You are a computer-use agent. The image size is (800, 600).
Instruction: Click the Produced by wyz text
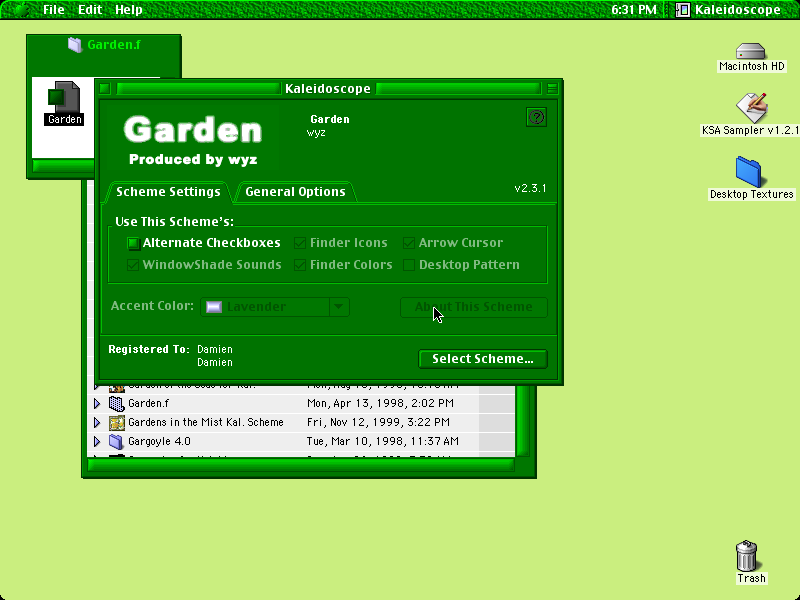tap(193, 160)
